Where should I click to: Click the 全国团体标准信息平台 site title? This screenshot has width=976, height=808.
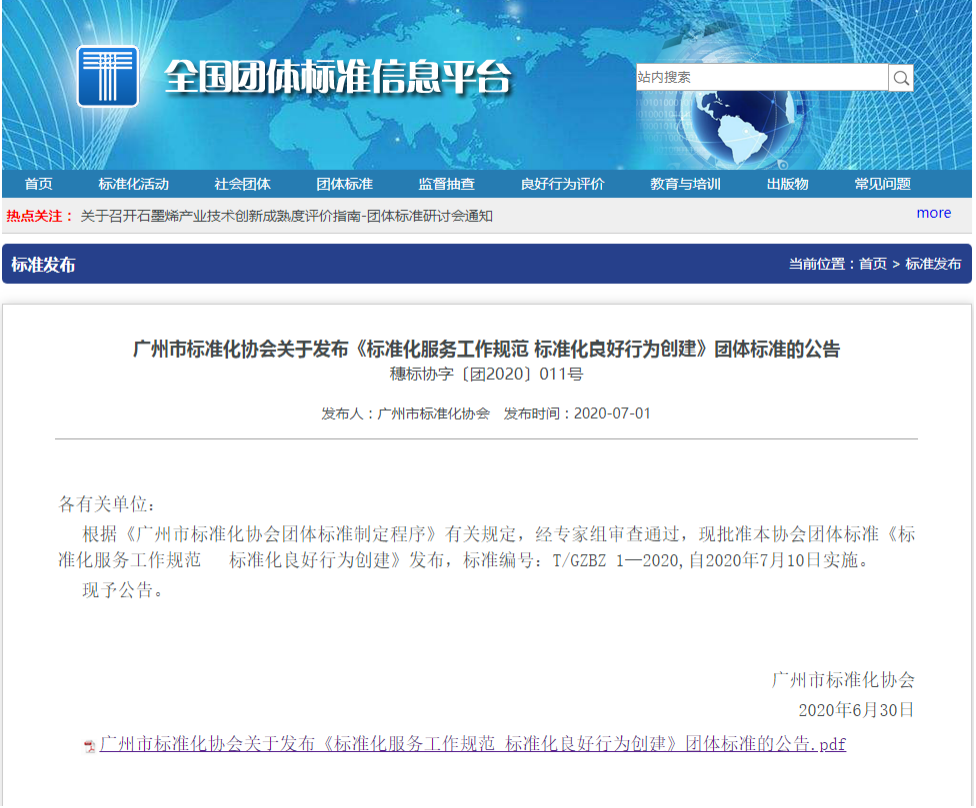(x=338, y=78)
